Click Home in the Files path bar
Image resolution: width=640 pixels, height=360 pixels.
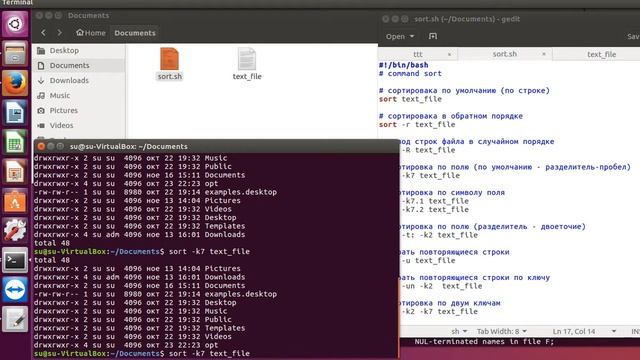point(91,33)
